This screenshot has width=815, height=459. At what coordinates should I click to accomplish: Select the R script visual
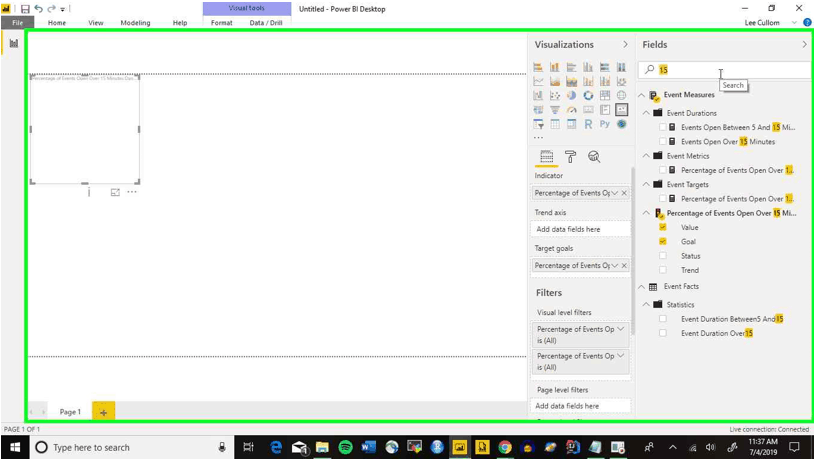click(x=588, y=124)
